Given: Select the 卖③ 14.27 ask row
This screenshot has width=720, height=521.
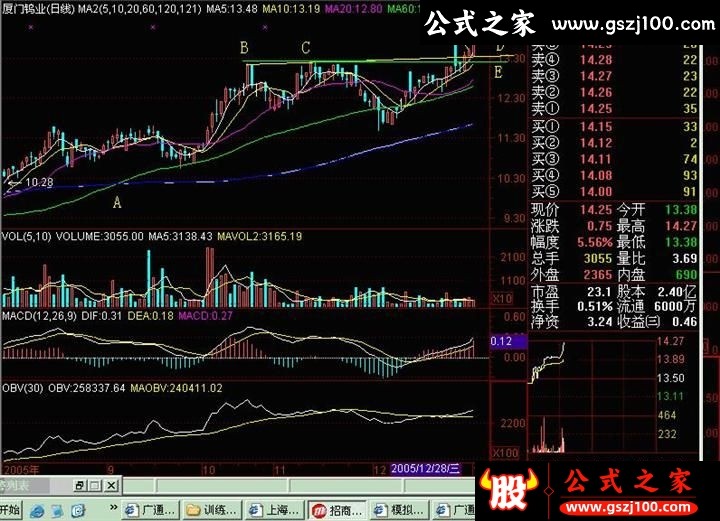Looking at the screenshot, I should click(x=614, y=76).
